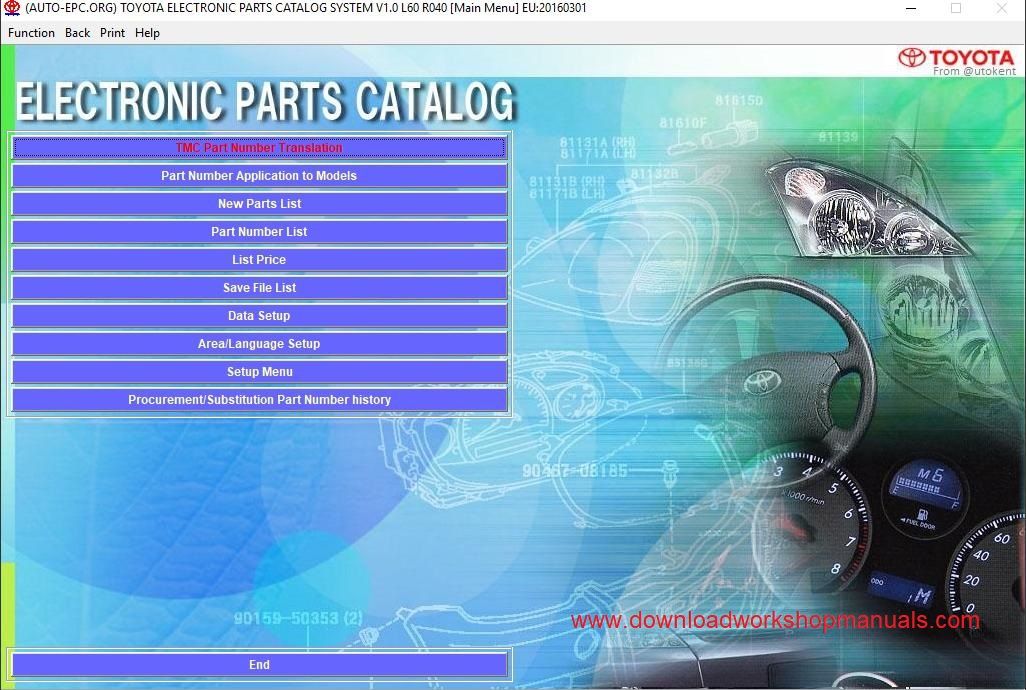
Task: Open Save File List
Action: 259,288
